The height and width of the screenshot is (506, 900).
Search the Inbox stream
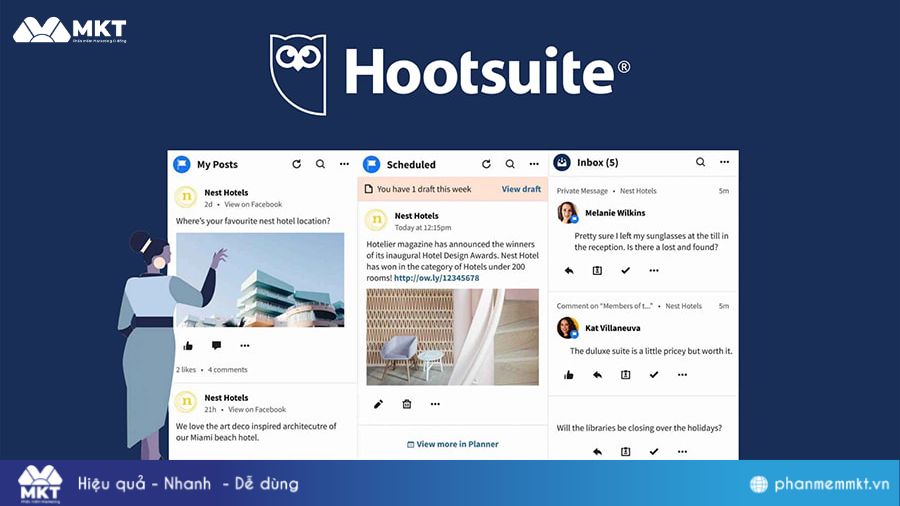point(700,162)
